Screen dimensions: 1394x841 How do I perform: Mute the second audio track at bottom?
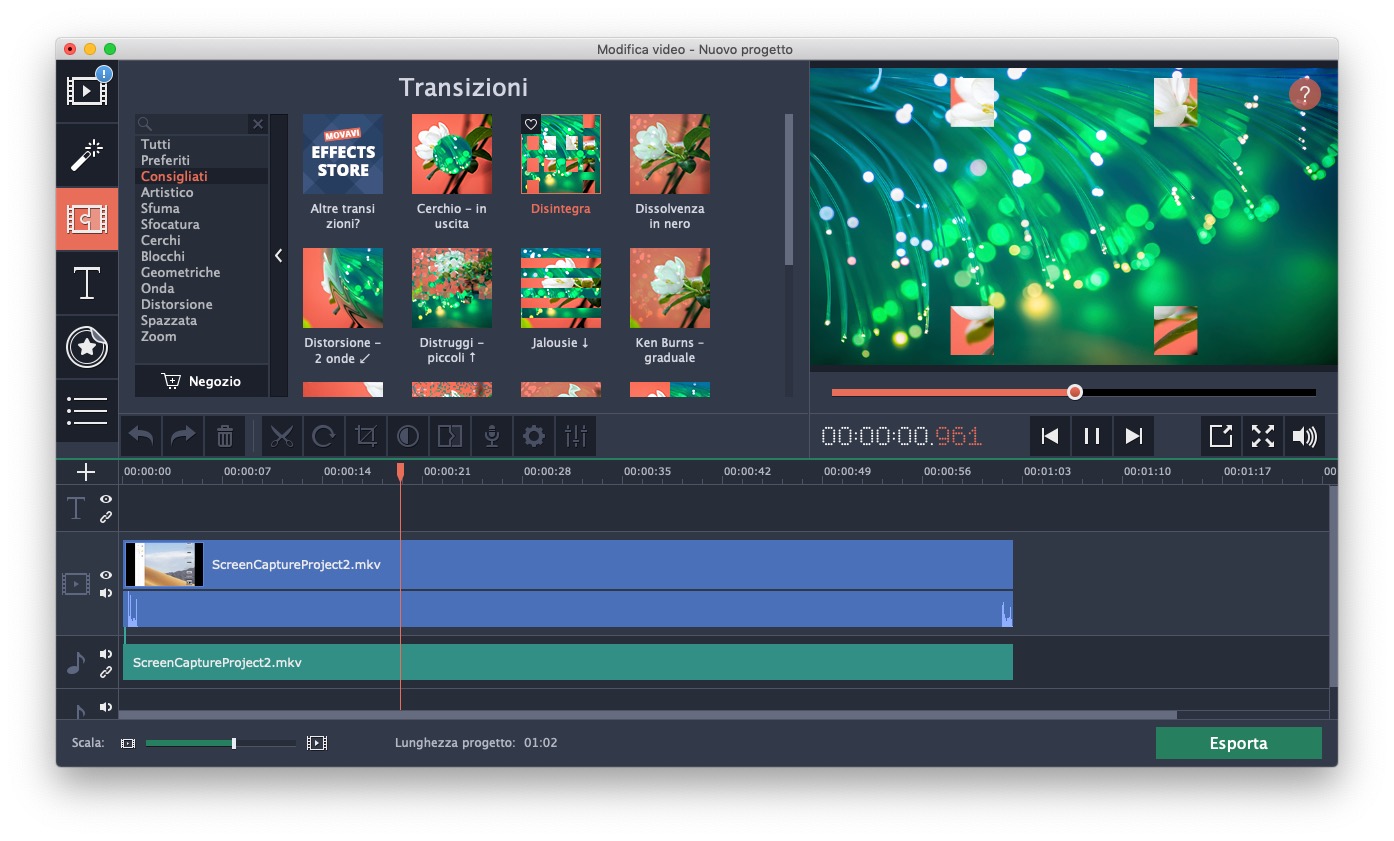(106, 707)
